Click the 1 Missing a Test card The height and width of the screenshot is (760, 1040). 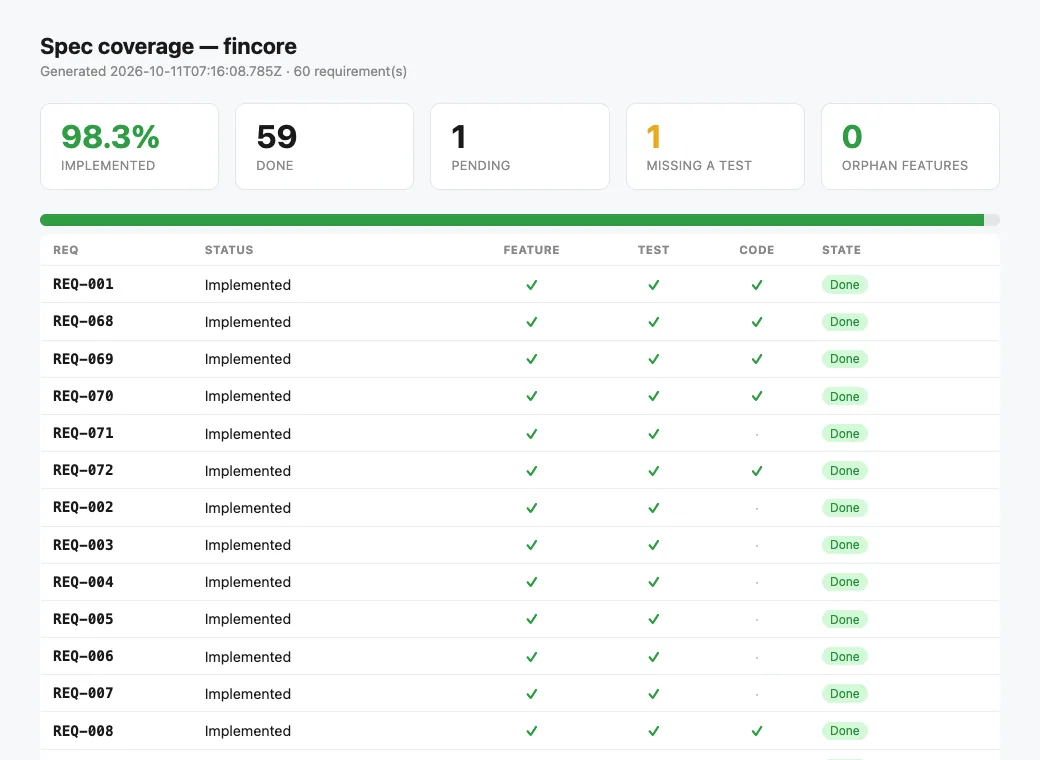(x=715, y=147)
